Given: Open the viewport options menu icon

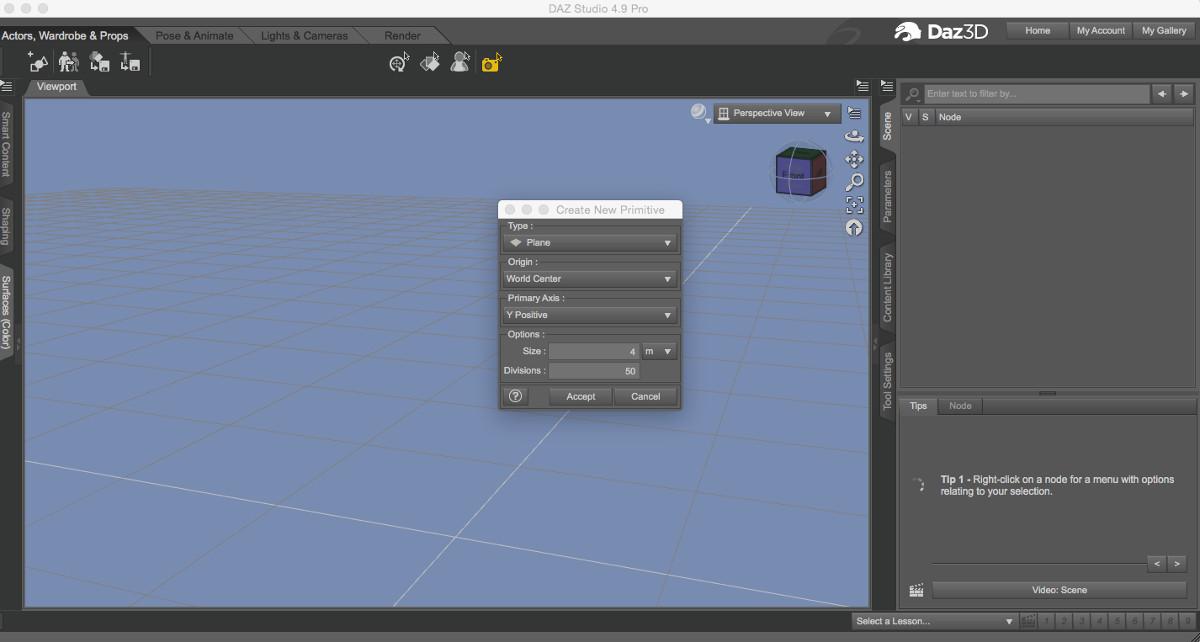Looking at the screenshot, I should pyautogui.click(x=854, y=113).
